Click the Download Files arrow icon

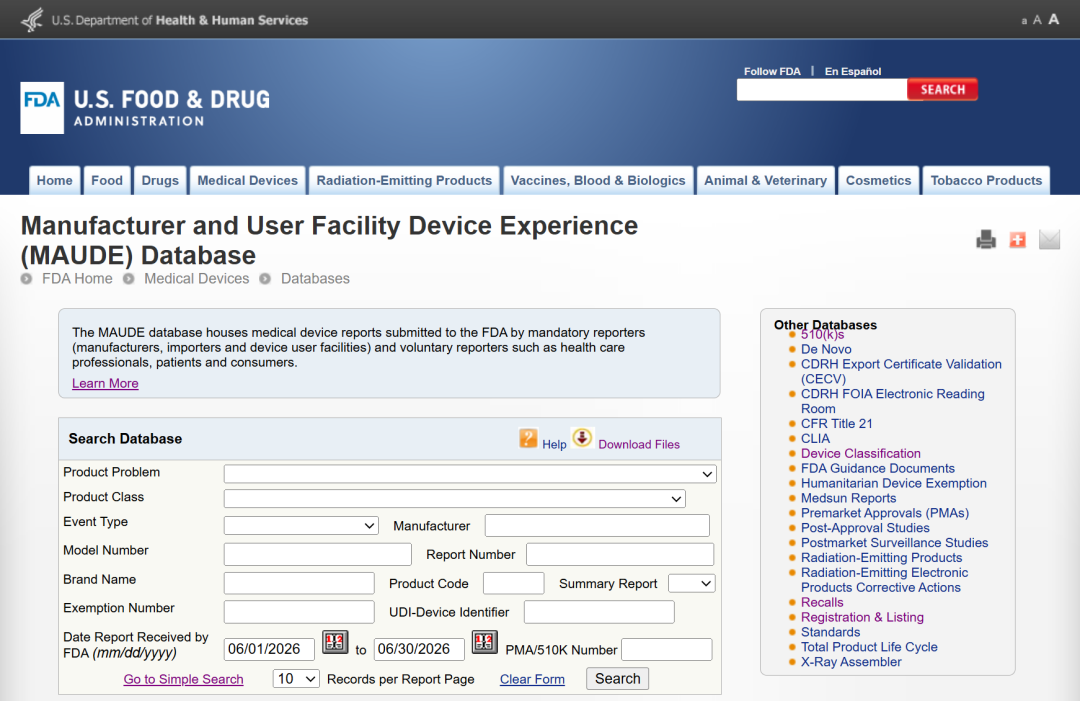pos(582,437)
